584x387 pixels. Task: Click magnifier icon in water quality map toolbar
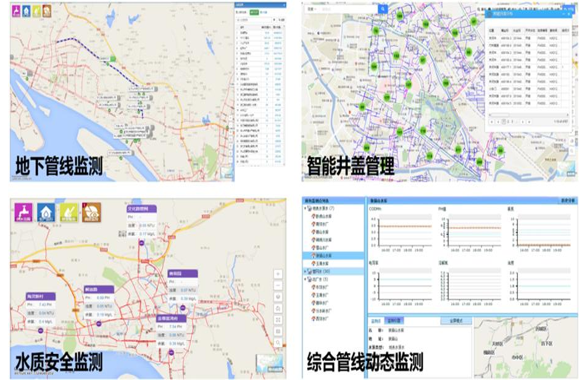278,343
